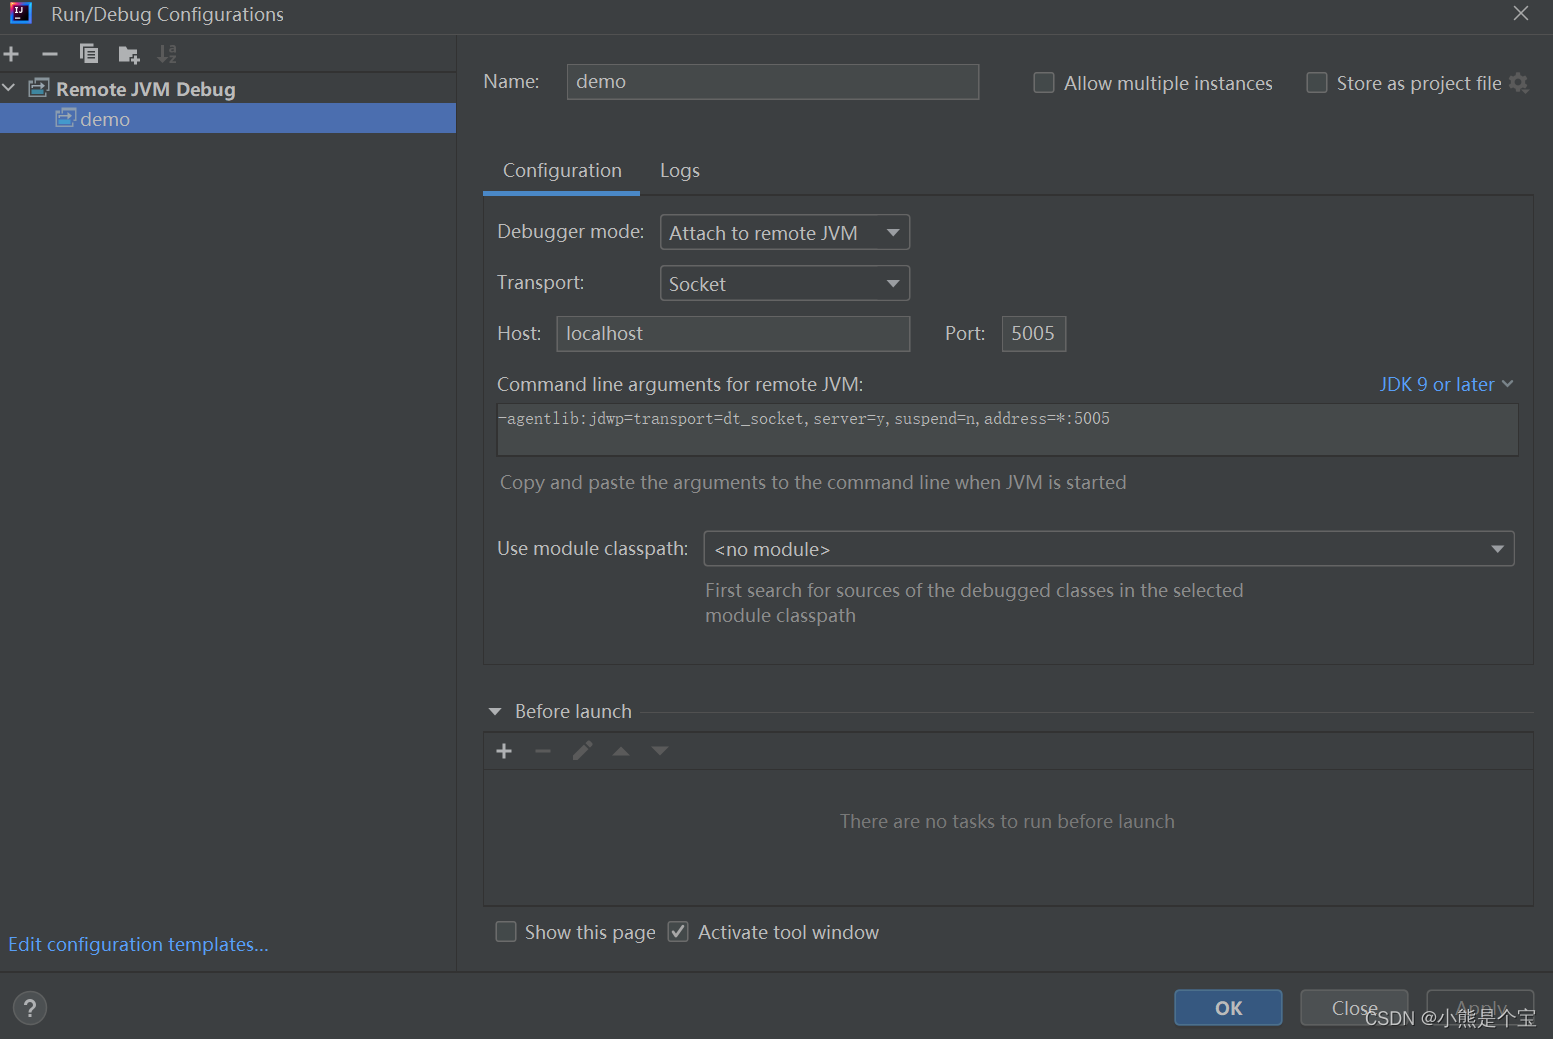Open Edit configuration templates
The height and width of the screenshot is (1039, 1553).
(138, 943)
